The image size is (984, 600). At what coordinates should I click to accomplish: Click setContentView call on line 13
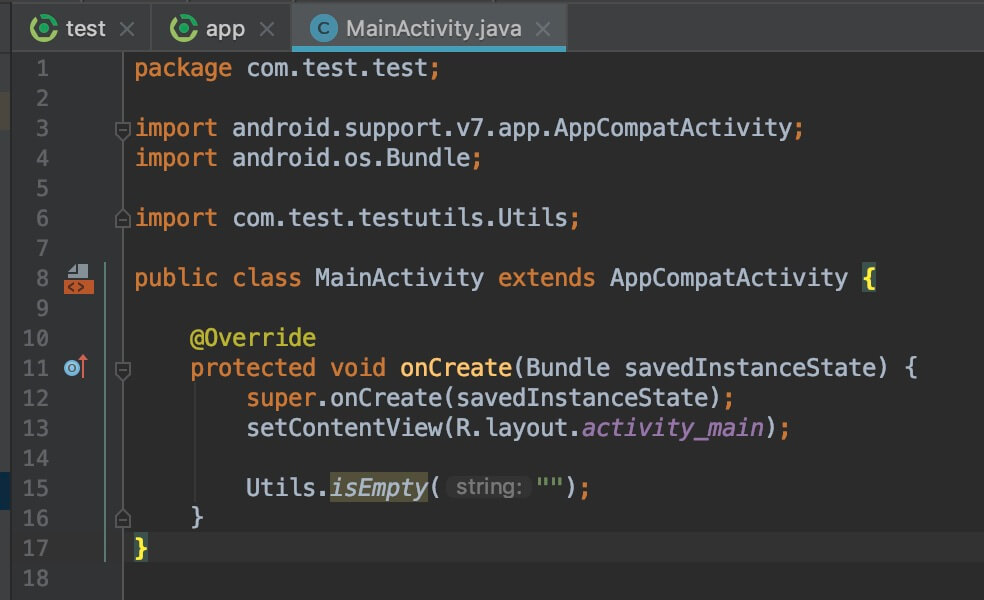tap(344, 428)
